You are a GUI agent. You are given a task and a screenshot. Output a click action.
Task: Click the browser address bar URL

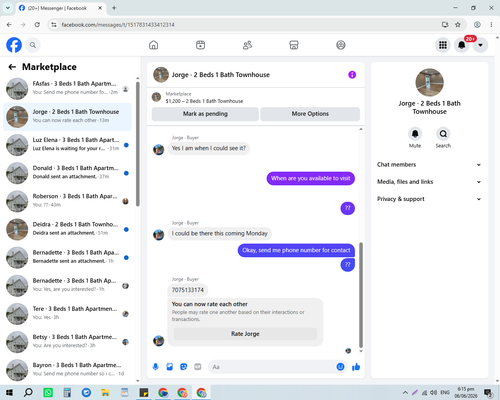[x=118, y=25]
